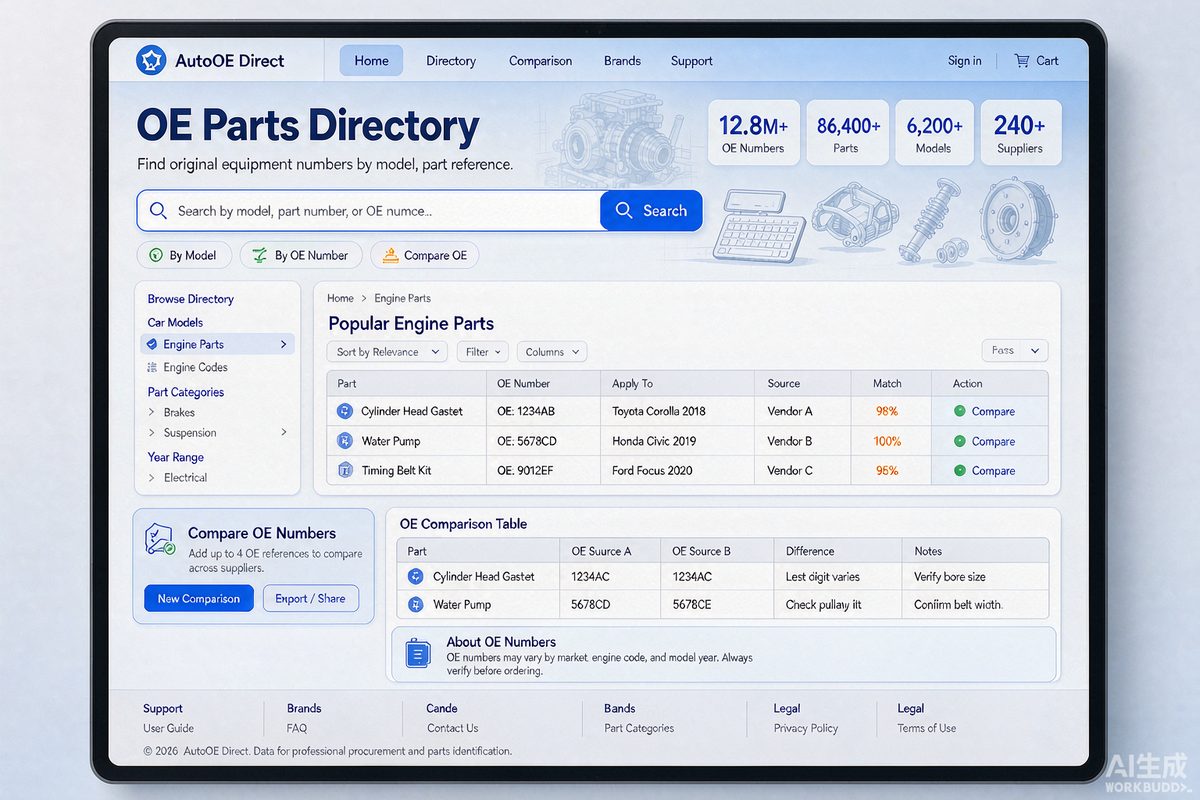This screenshot has width=1200, height=800.
Task: Open Privacy Policy in the footer
Action: click(x=806, y=728)
